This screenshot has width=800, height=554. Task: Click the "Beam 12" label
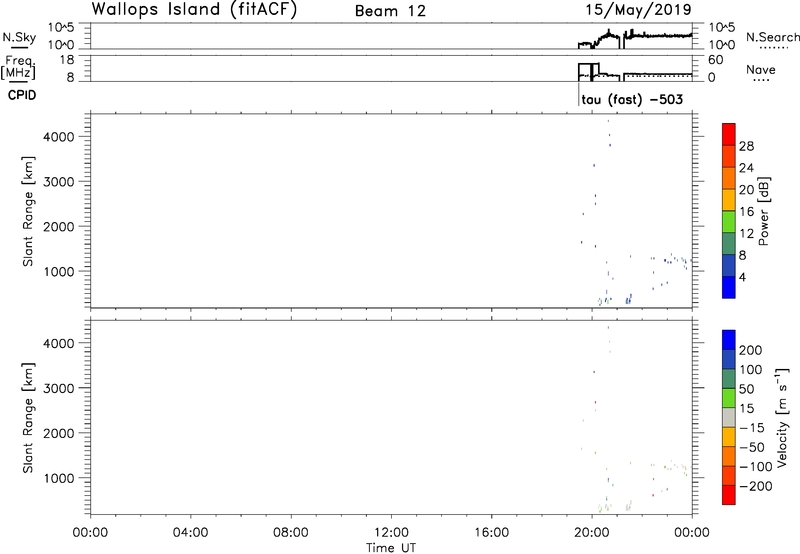(390, 11)
